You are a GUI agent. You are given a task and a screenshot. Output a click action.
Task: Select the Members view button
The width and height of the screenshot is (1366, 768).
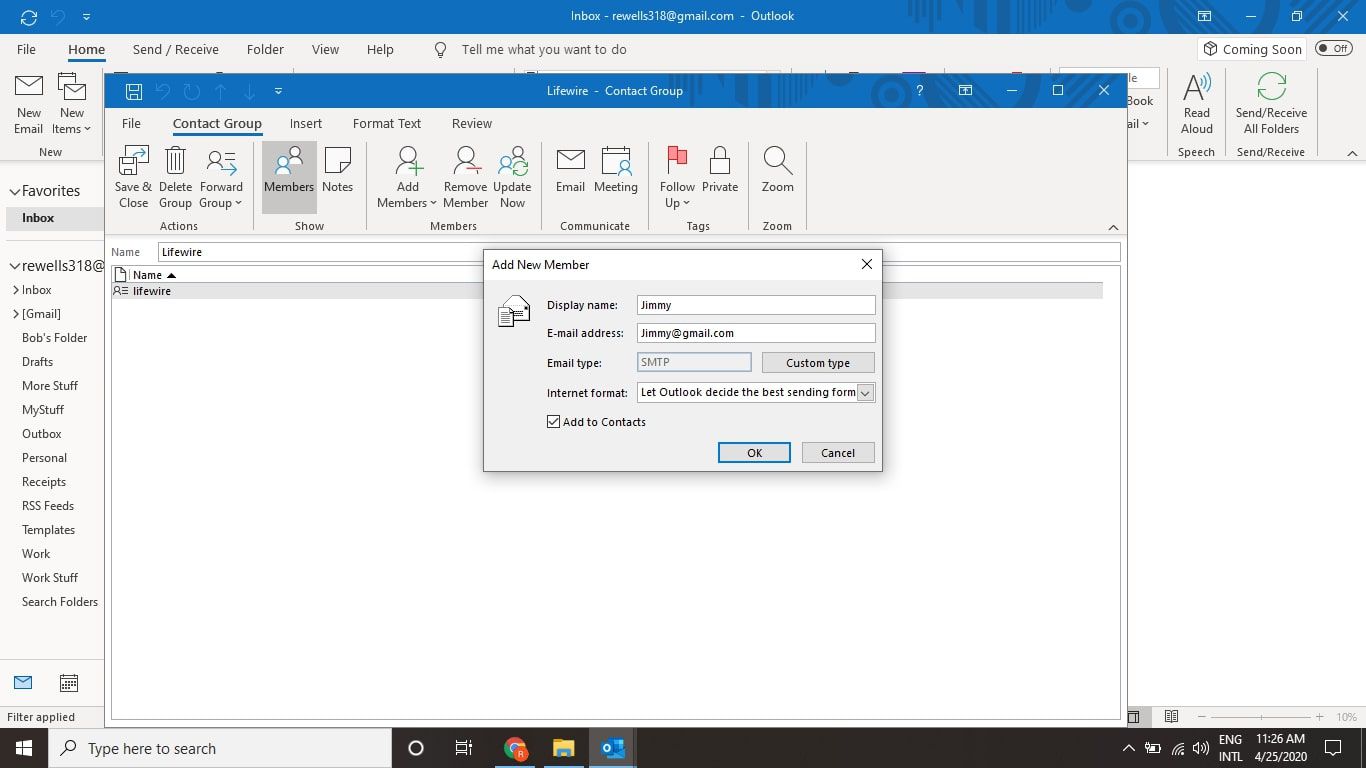pyautogui.click(x=289, y=177)
